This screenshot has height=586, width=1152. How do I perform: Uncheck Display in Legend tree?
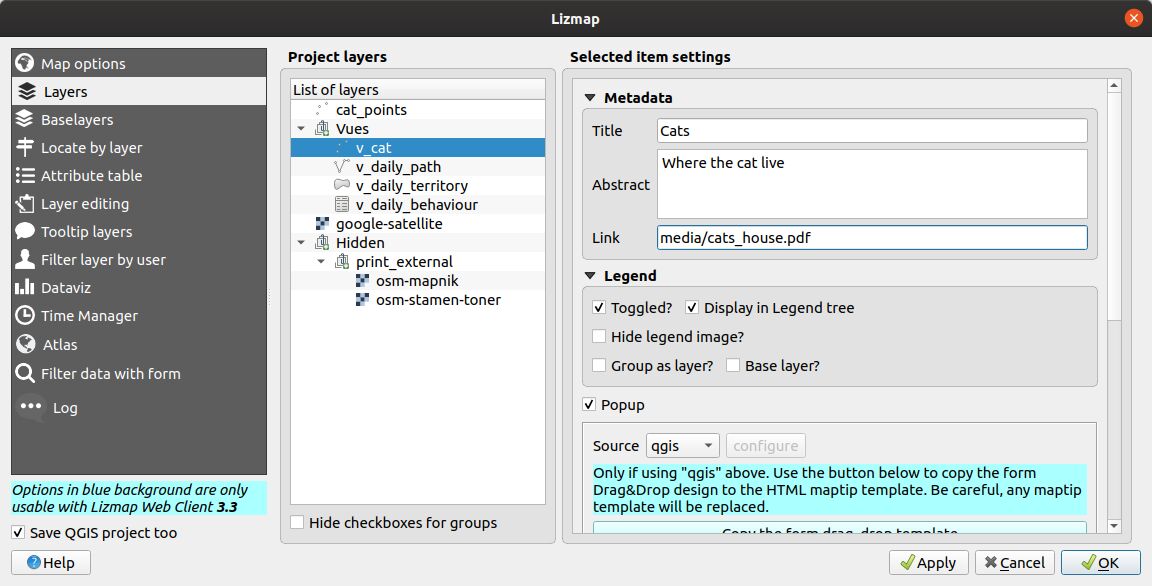691,308
